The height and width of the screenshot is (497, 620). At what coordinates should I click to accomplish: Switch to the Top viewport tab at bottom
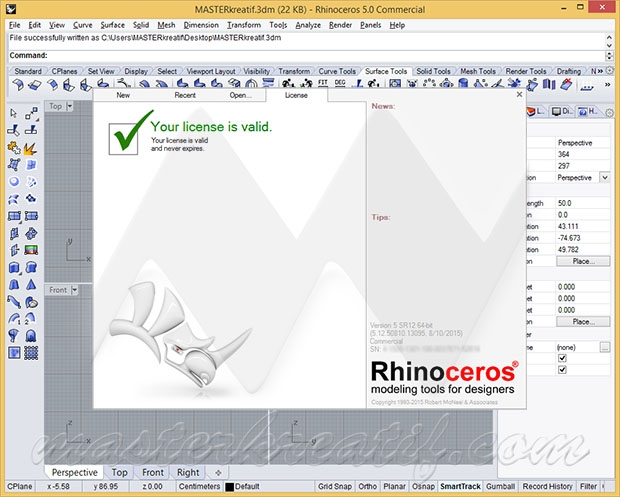(x=119, y=472)
